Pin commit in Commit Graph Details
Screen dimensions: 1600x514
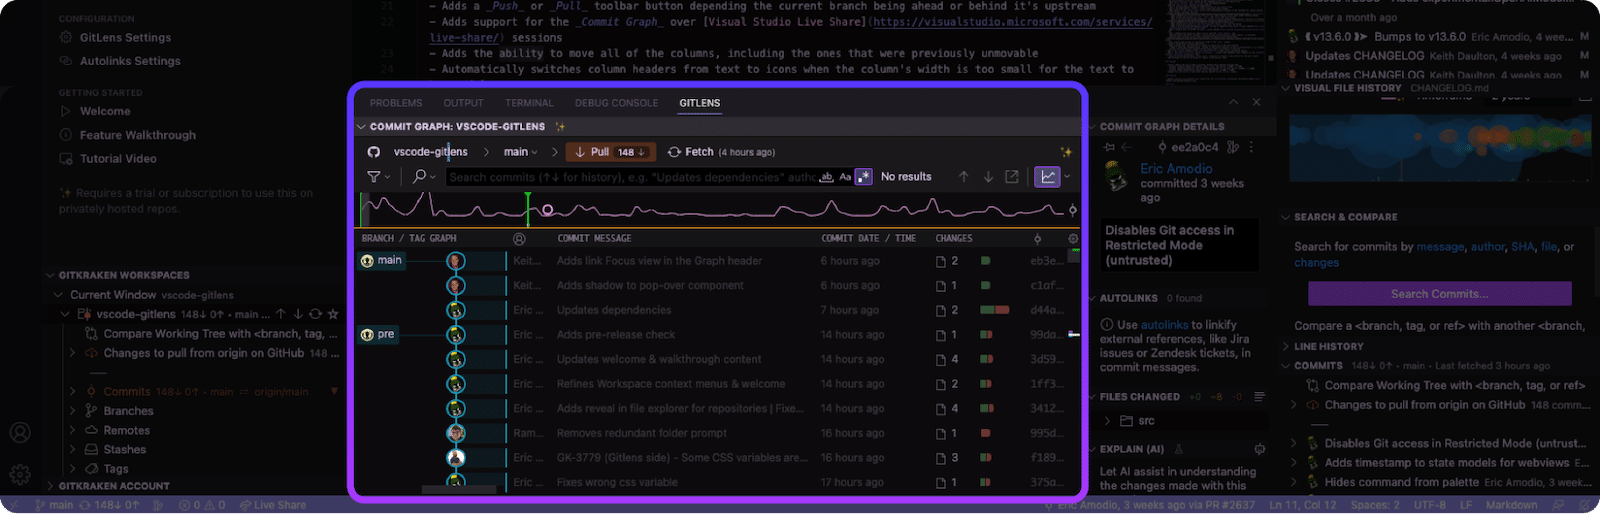1109,147
